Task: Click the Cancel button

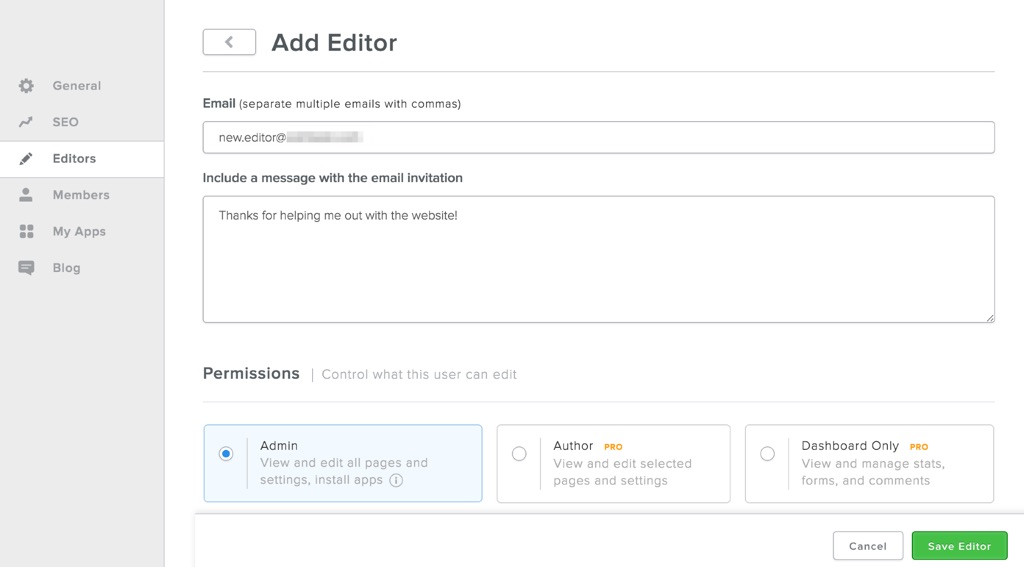Action: tap(867, 546)
